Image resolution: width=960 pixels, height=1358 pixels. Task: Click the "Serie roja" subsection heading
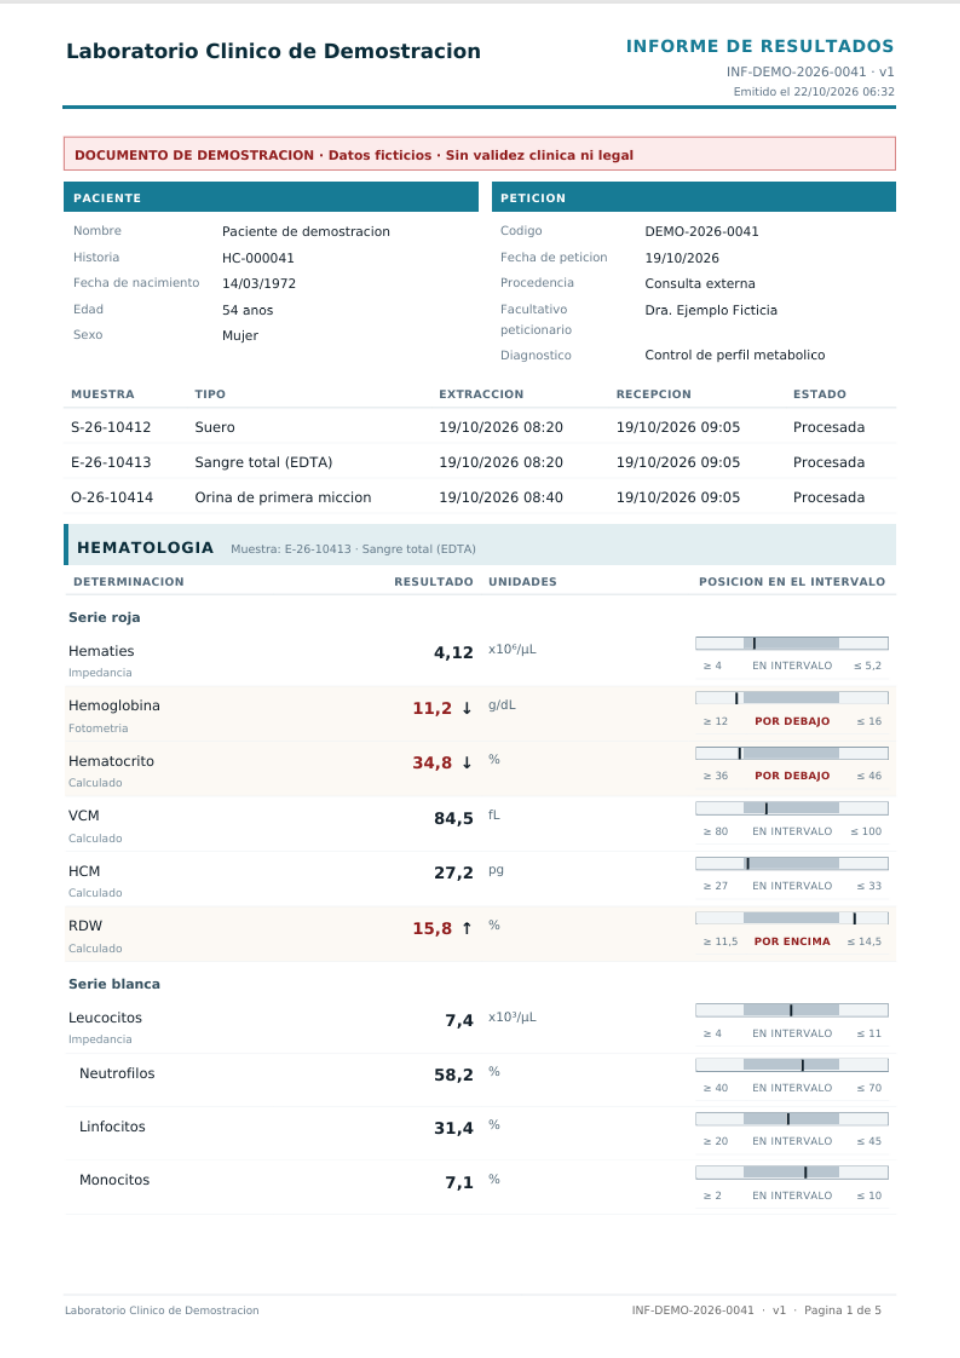point(104,617)
